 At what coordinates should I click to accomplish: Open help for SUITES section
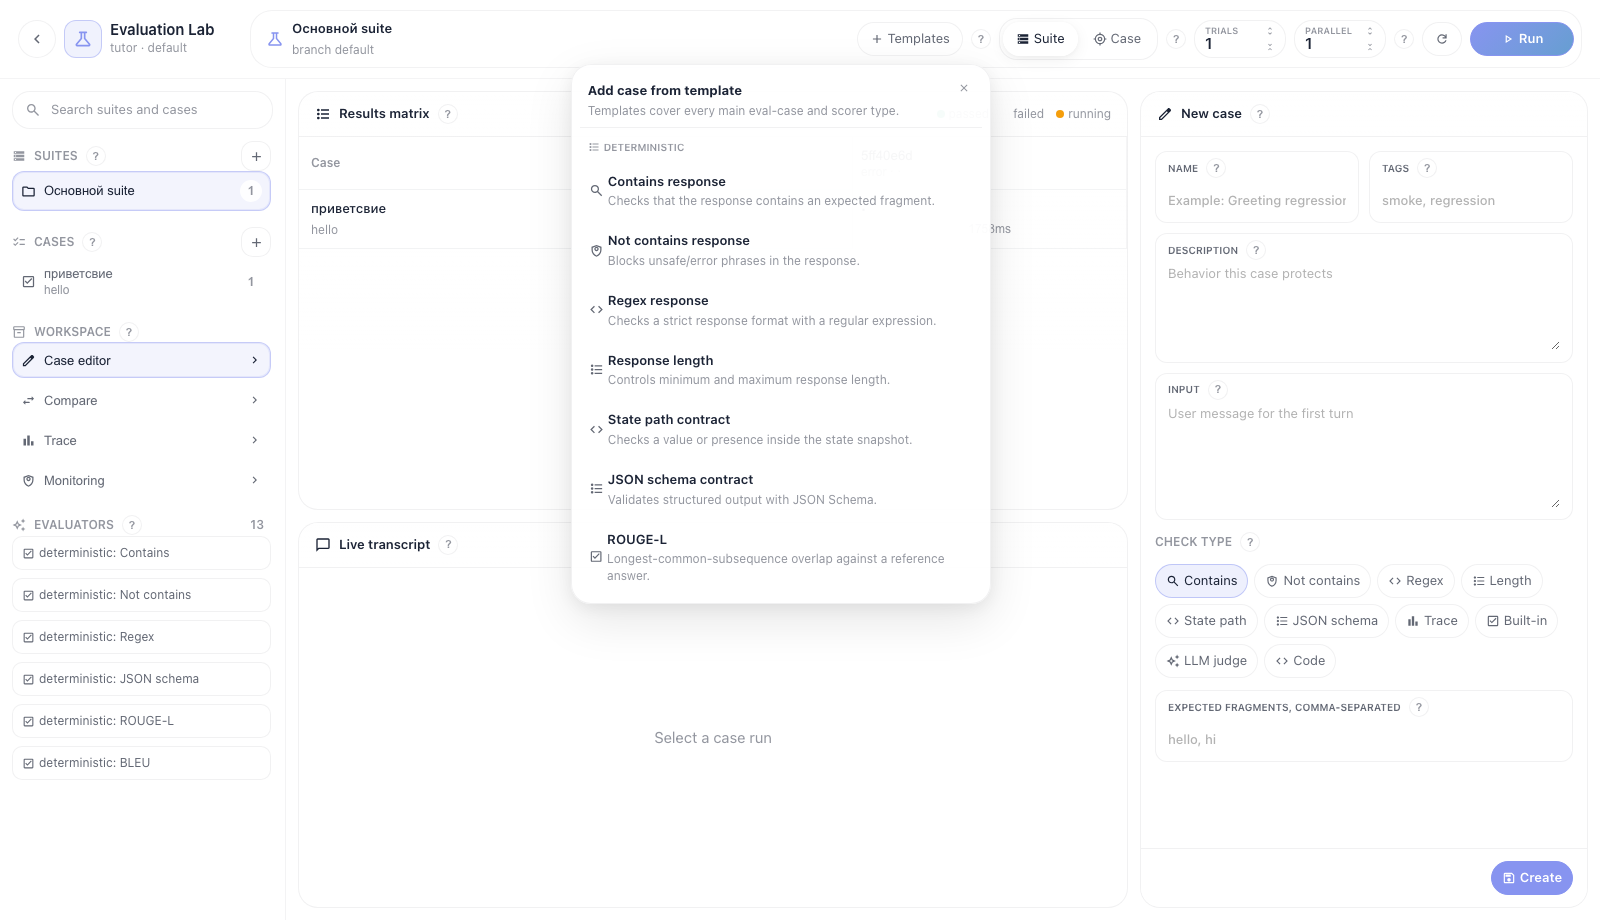(96, 156)
